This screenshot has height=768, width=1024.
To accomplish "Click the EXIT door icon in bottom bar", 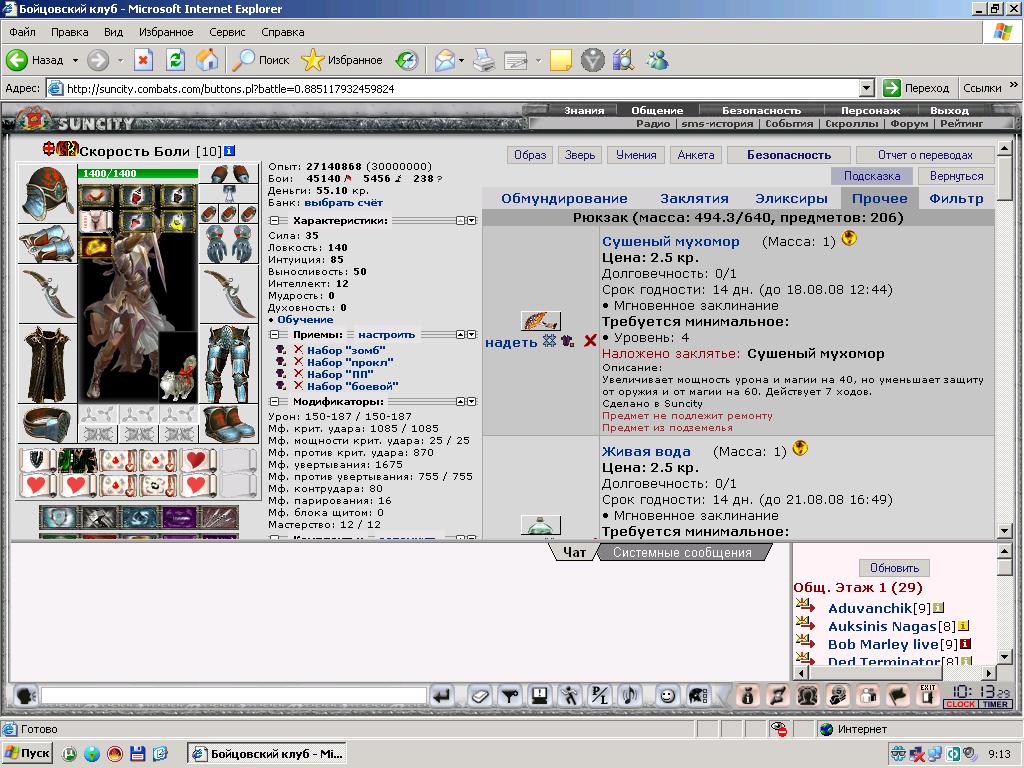I will click(927, 696).
